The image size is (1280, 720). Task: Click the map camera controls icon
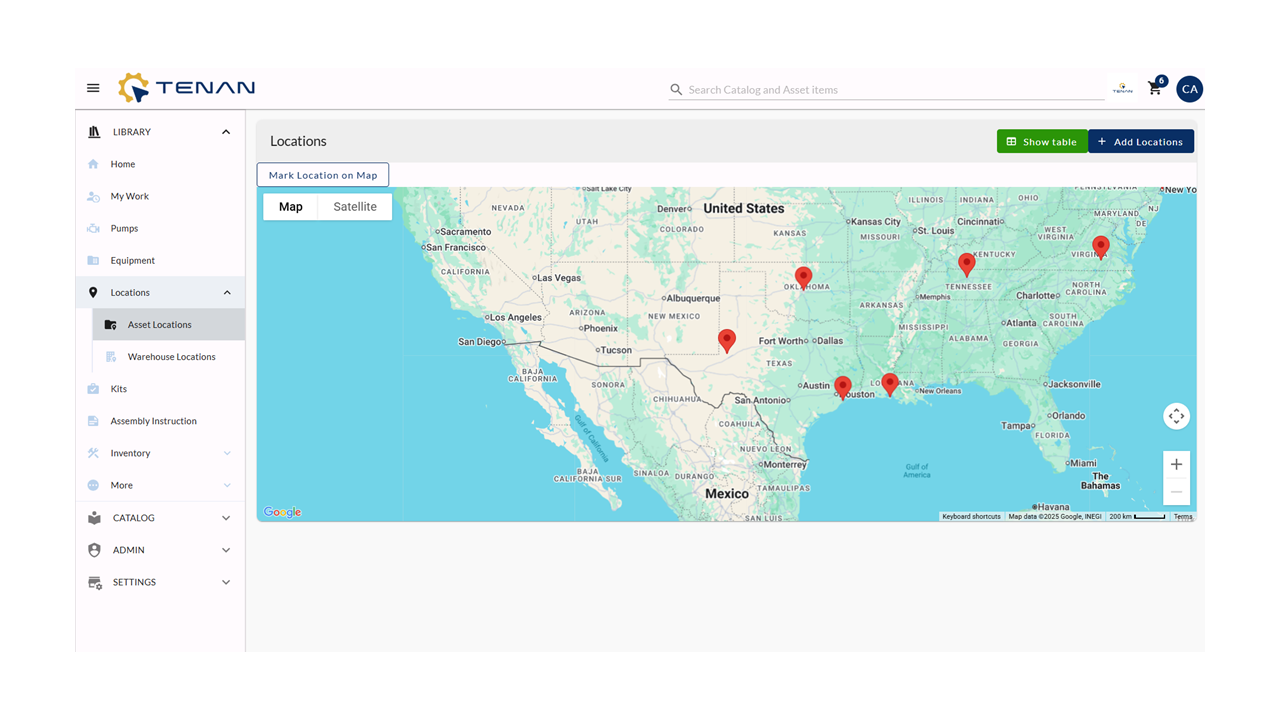coord(1176,416)
